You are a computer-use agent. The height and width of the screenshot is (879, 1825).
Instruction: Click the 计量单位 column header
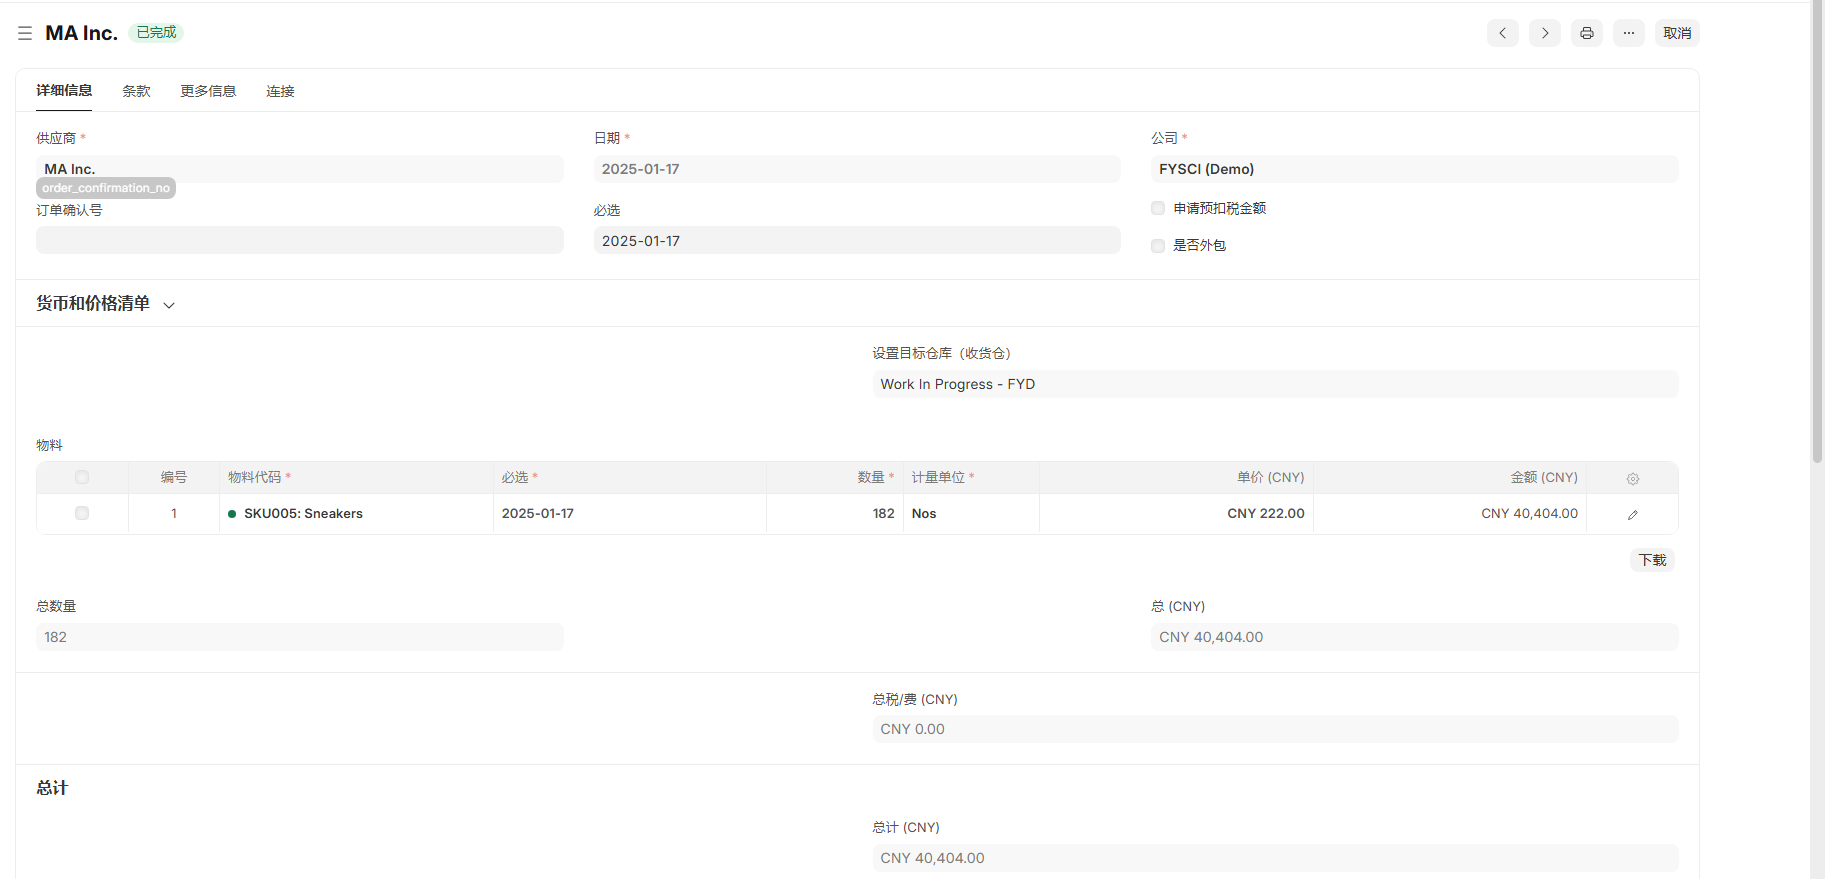tap(971, 477)
